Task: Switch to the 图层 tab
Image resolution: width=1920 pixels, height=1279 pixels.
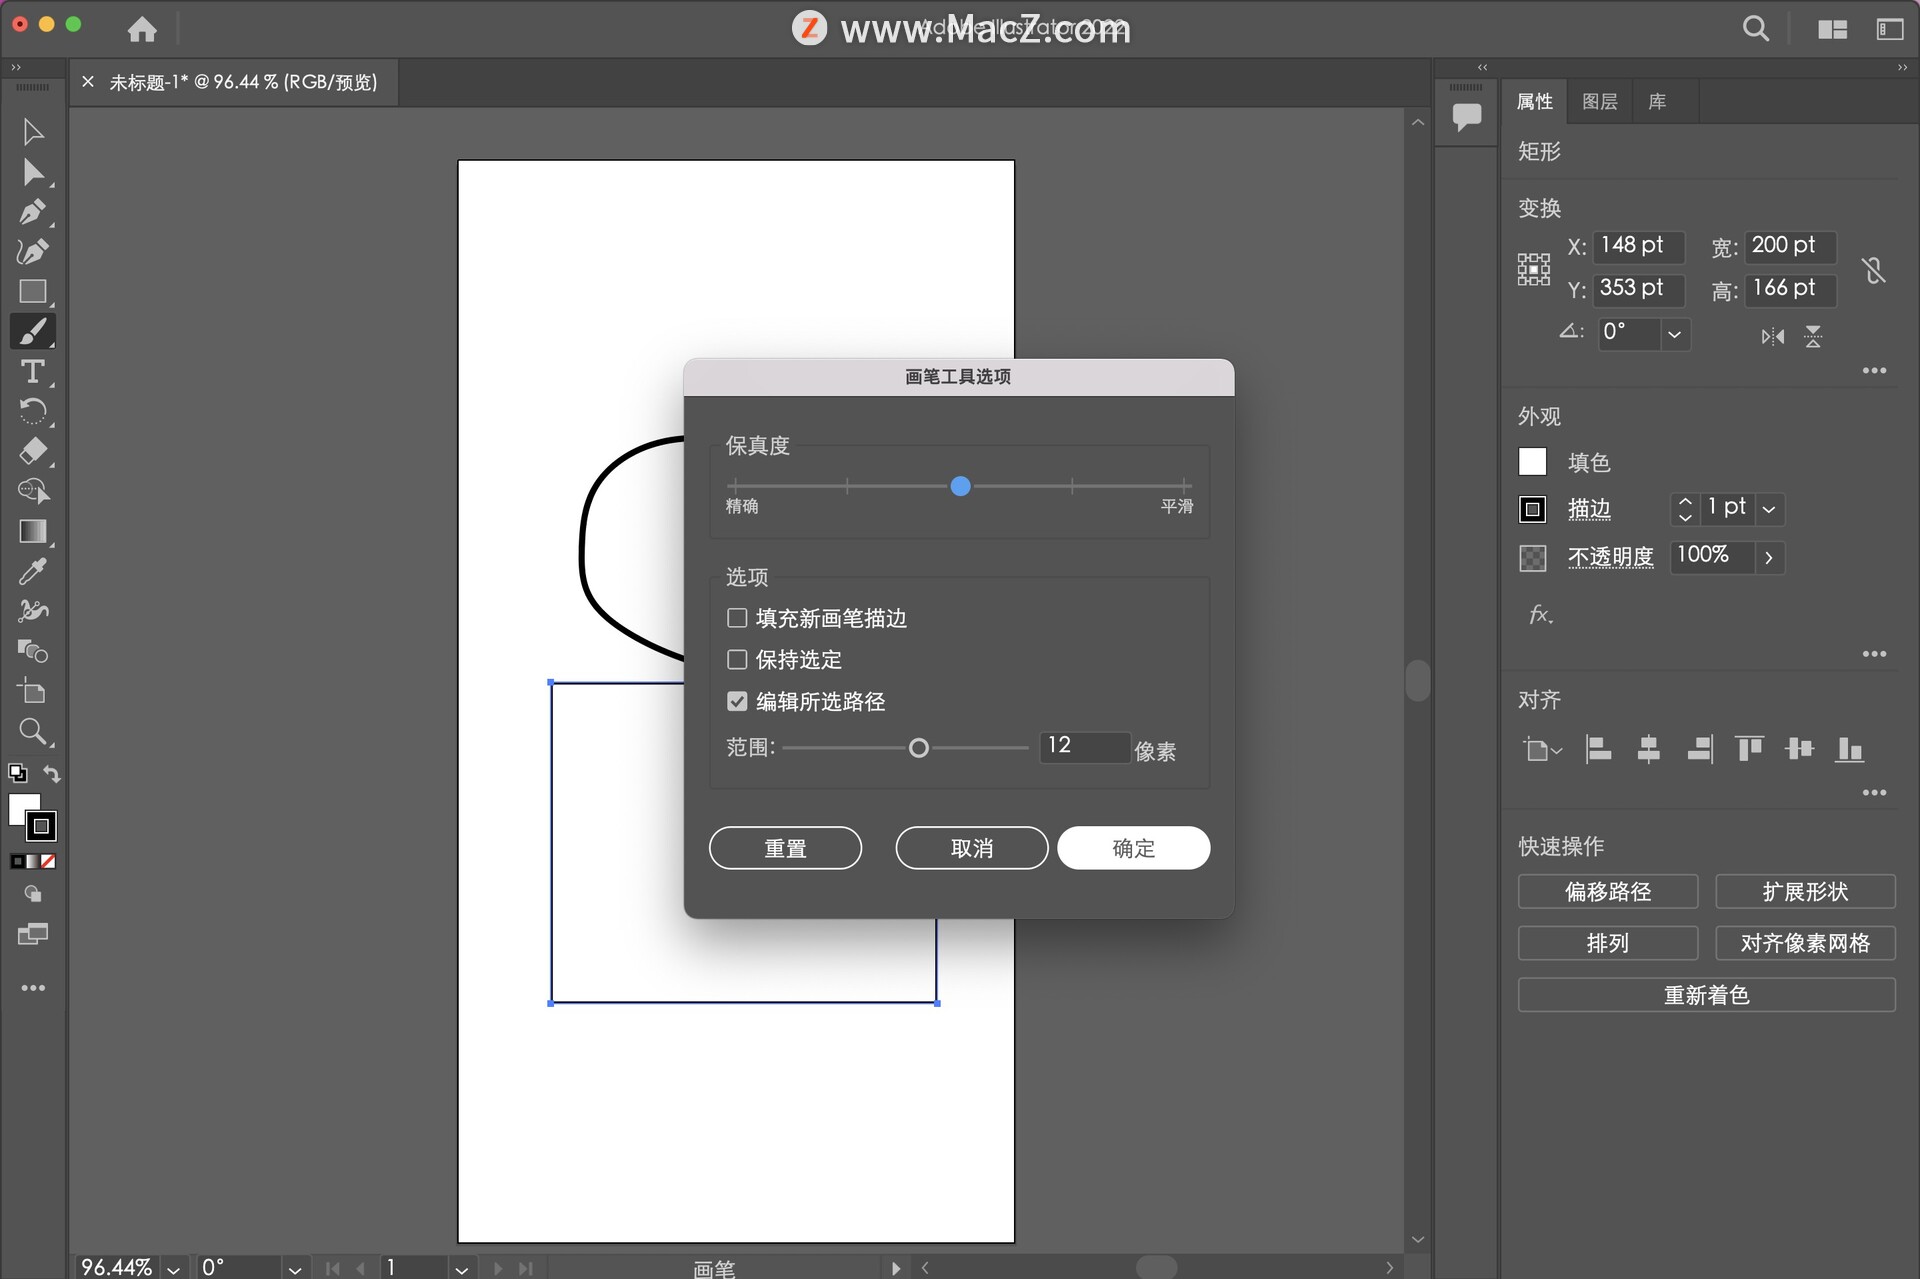Action: (x=1598, y=101)
